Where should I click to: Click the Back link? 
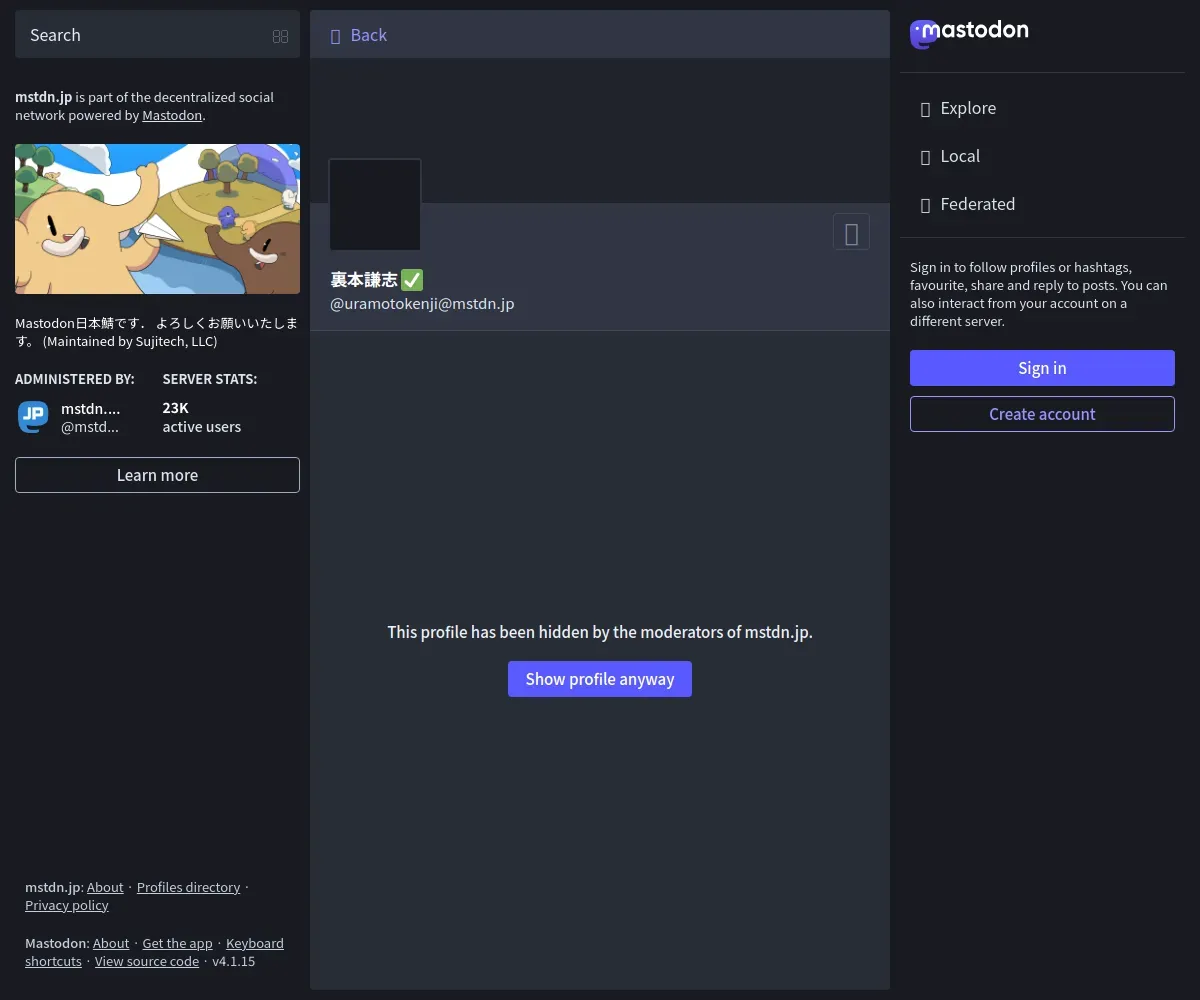pos(358,35)
